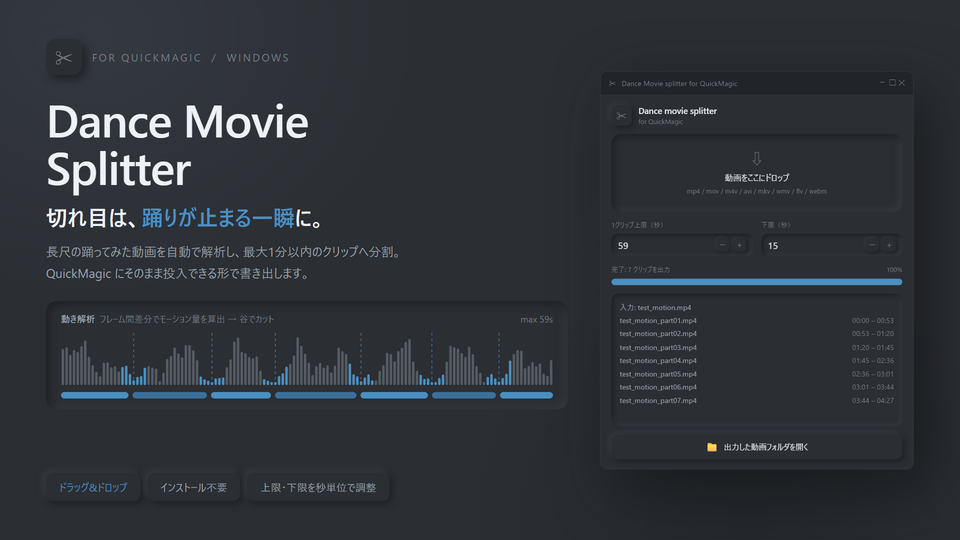960x540 pixels.
Task: Decrease the 1-clip upper limit value
Action: [x=722, y=246]
